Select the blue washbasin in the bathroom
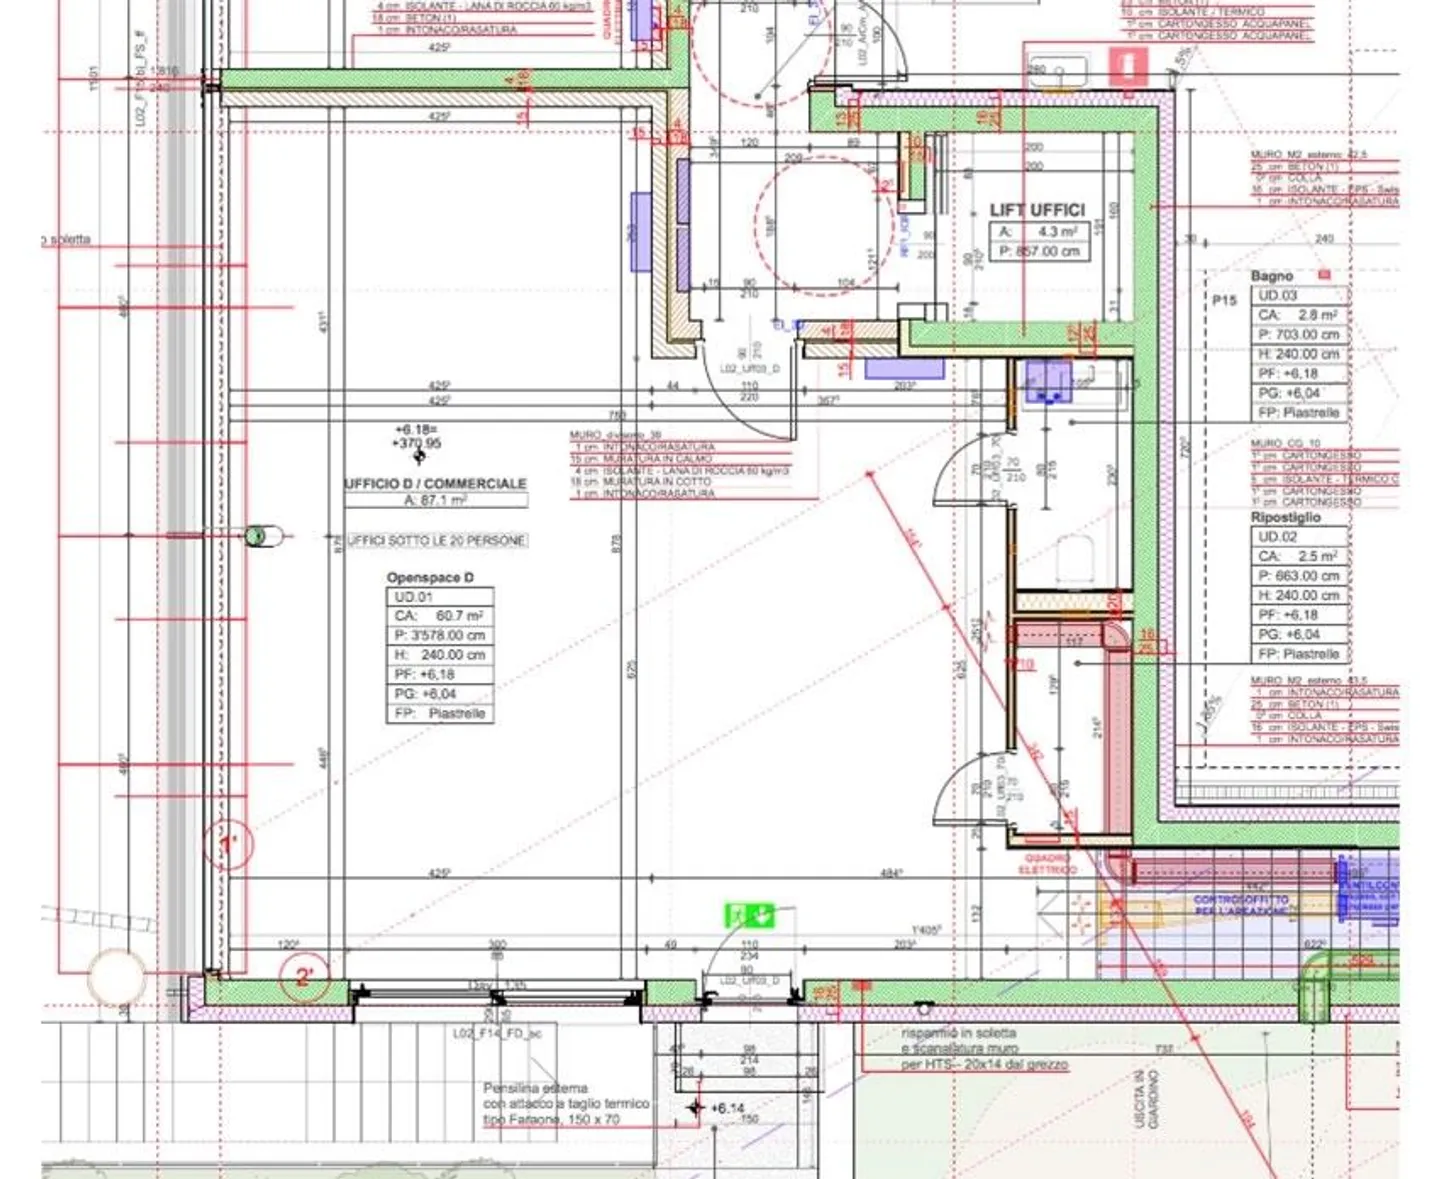 coord(1048,382)
